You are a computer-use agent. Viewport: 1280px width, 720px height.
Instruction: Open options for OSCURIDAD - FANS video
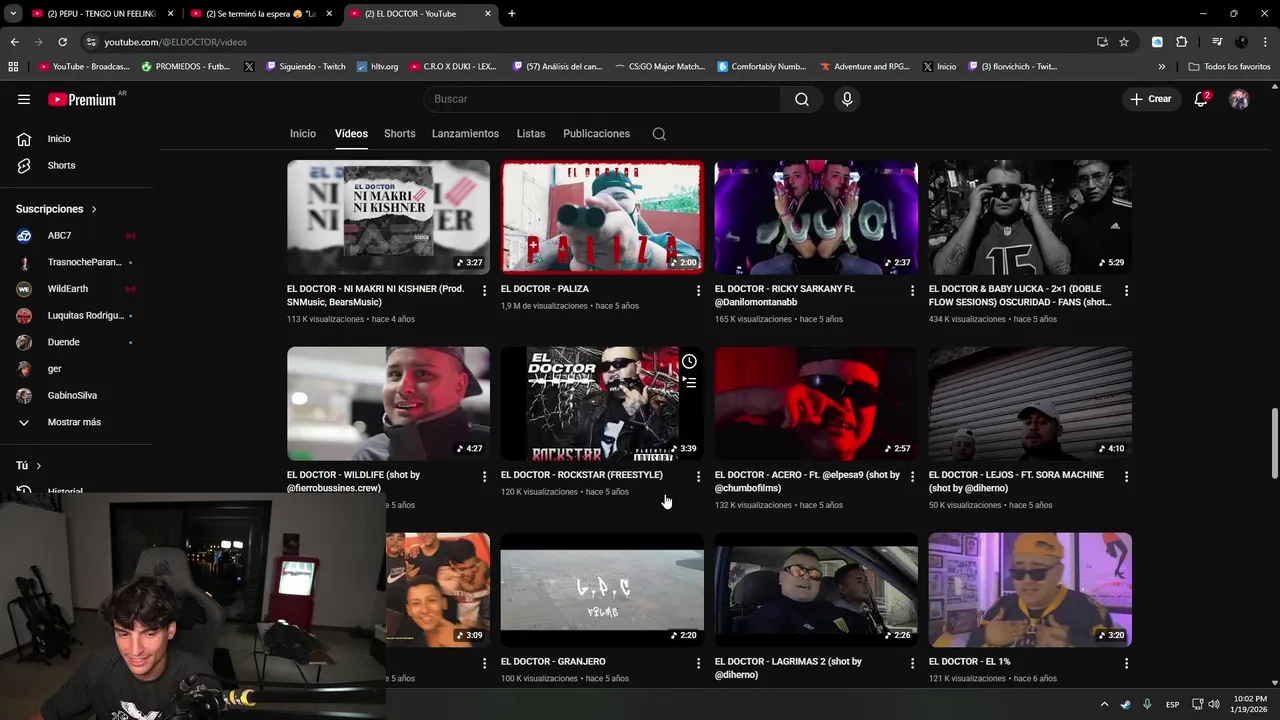click(x=1126, y=290)
